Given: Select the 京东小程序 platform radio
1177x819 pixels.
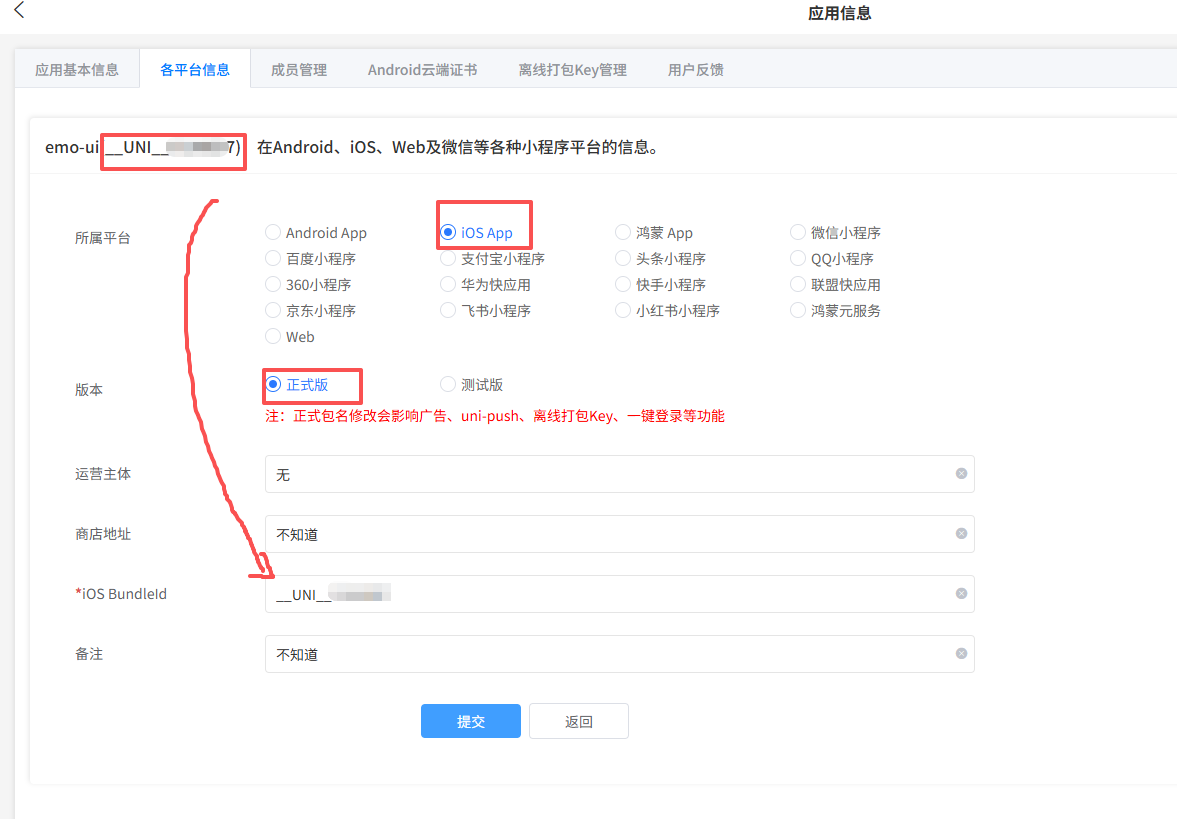Looking at the screenshot, I should coord(273,311).
